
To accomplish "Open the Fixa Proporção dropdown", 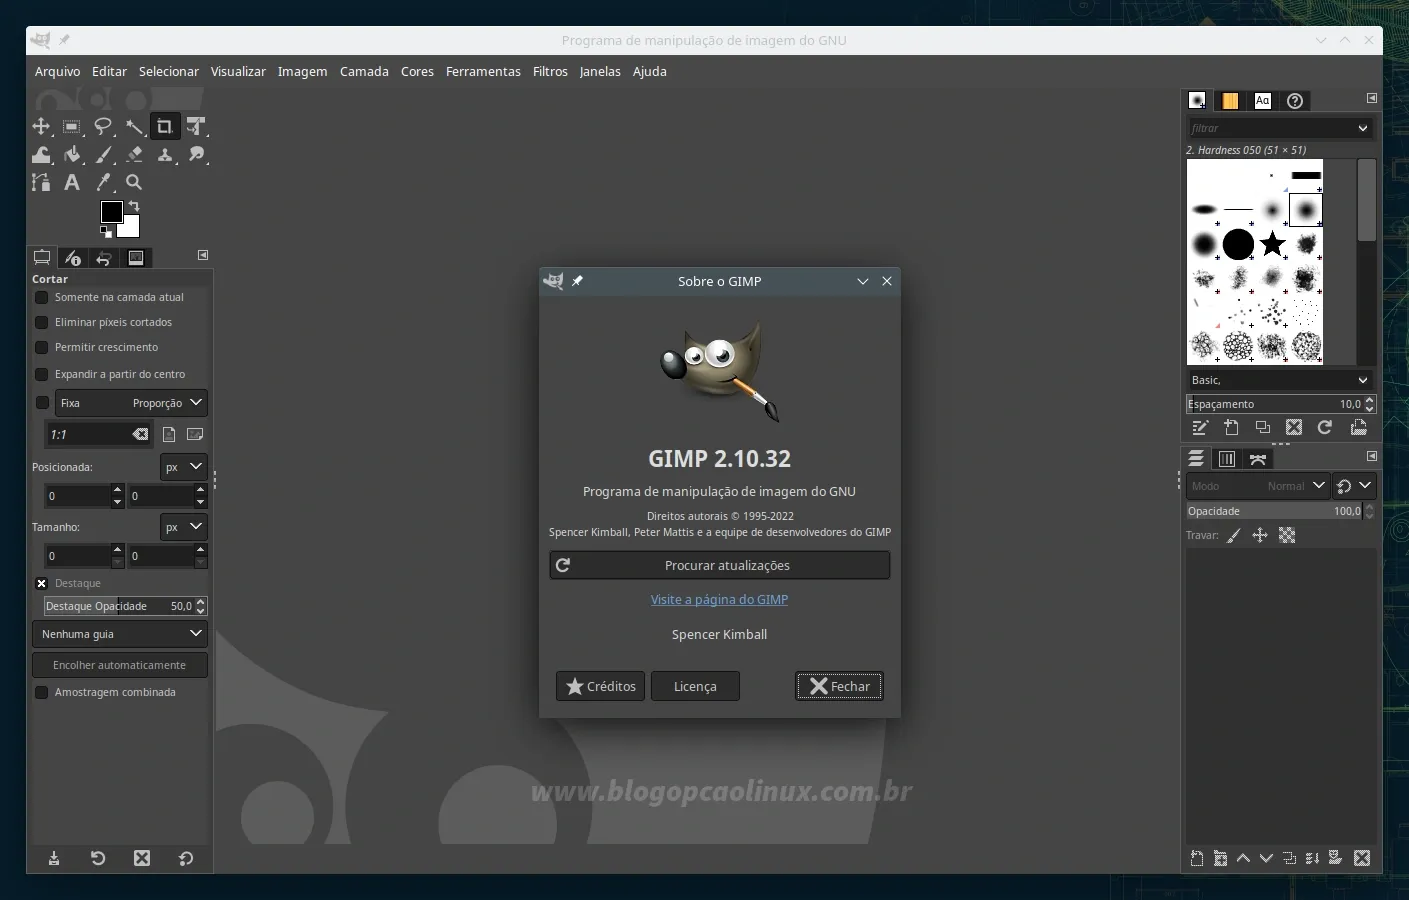I will pos(131,403).
